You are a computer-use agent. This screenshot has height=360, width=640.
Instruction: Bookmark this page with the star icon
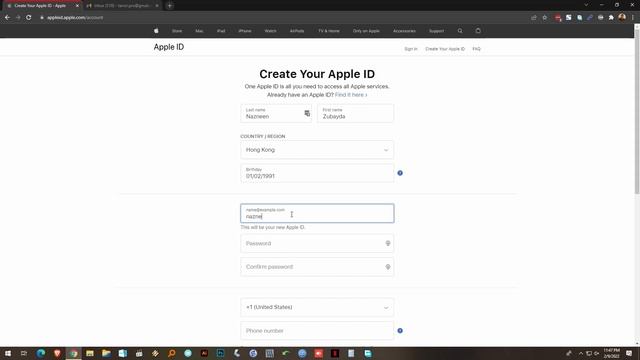point(544,18)
